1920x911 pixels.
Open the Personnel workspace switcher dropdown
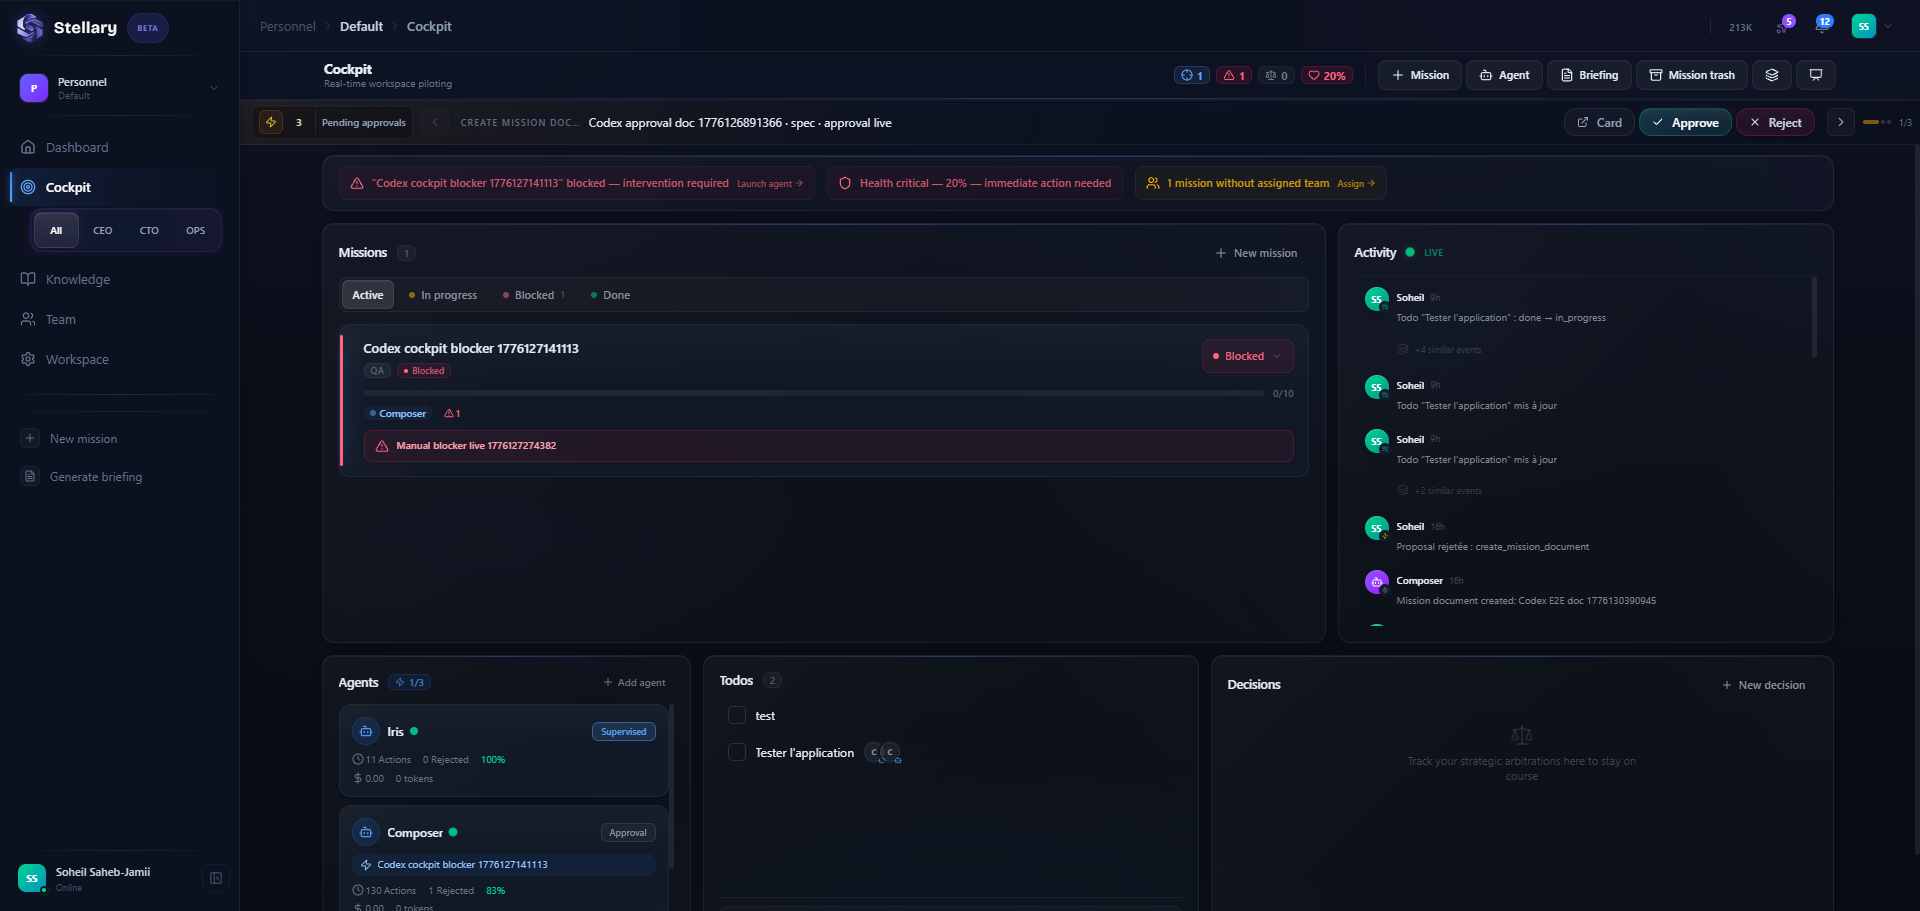click(120, 88)
